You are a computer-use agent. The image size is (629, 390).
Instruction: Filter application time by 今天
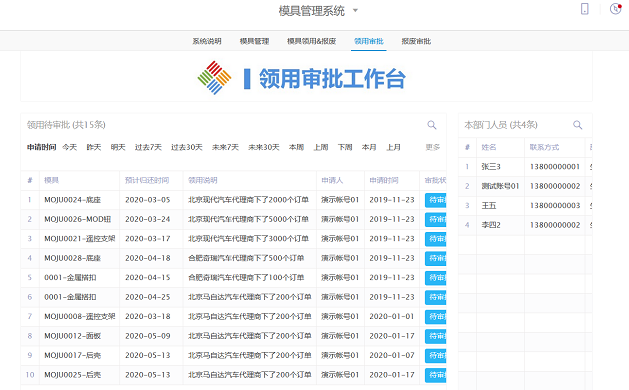(69, 147)
